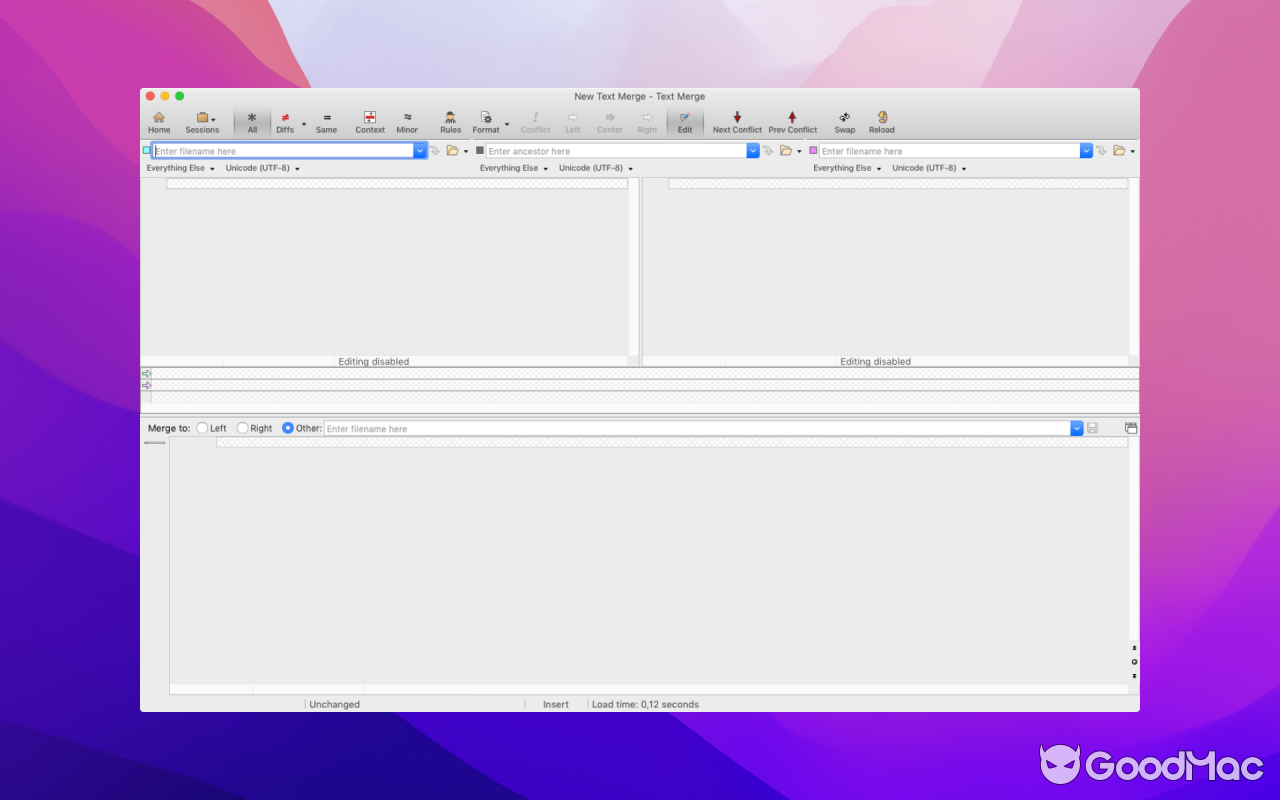Click the Home icon in the toolbar
1280x800 pixels.
point(159,120)
